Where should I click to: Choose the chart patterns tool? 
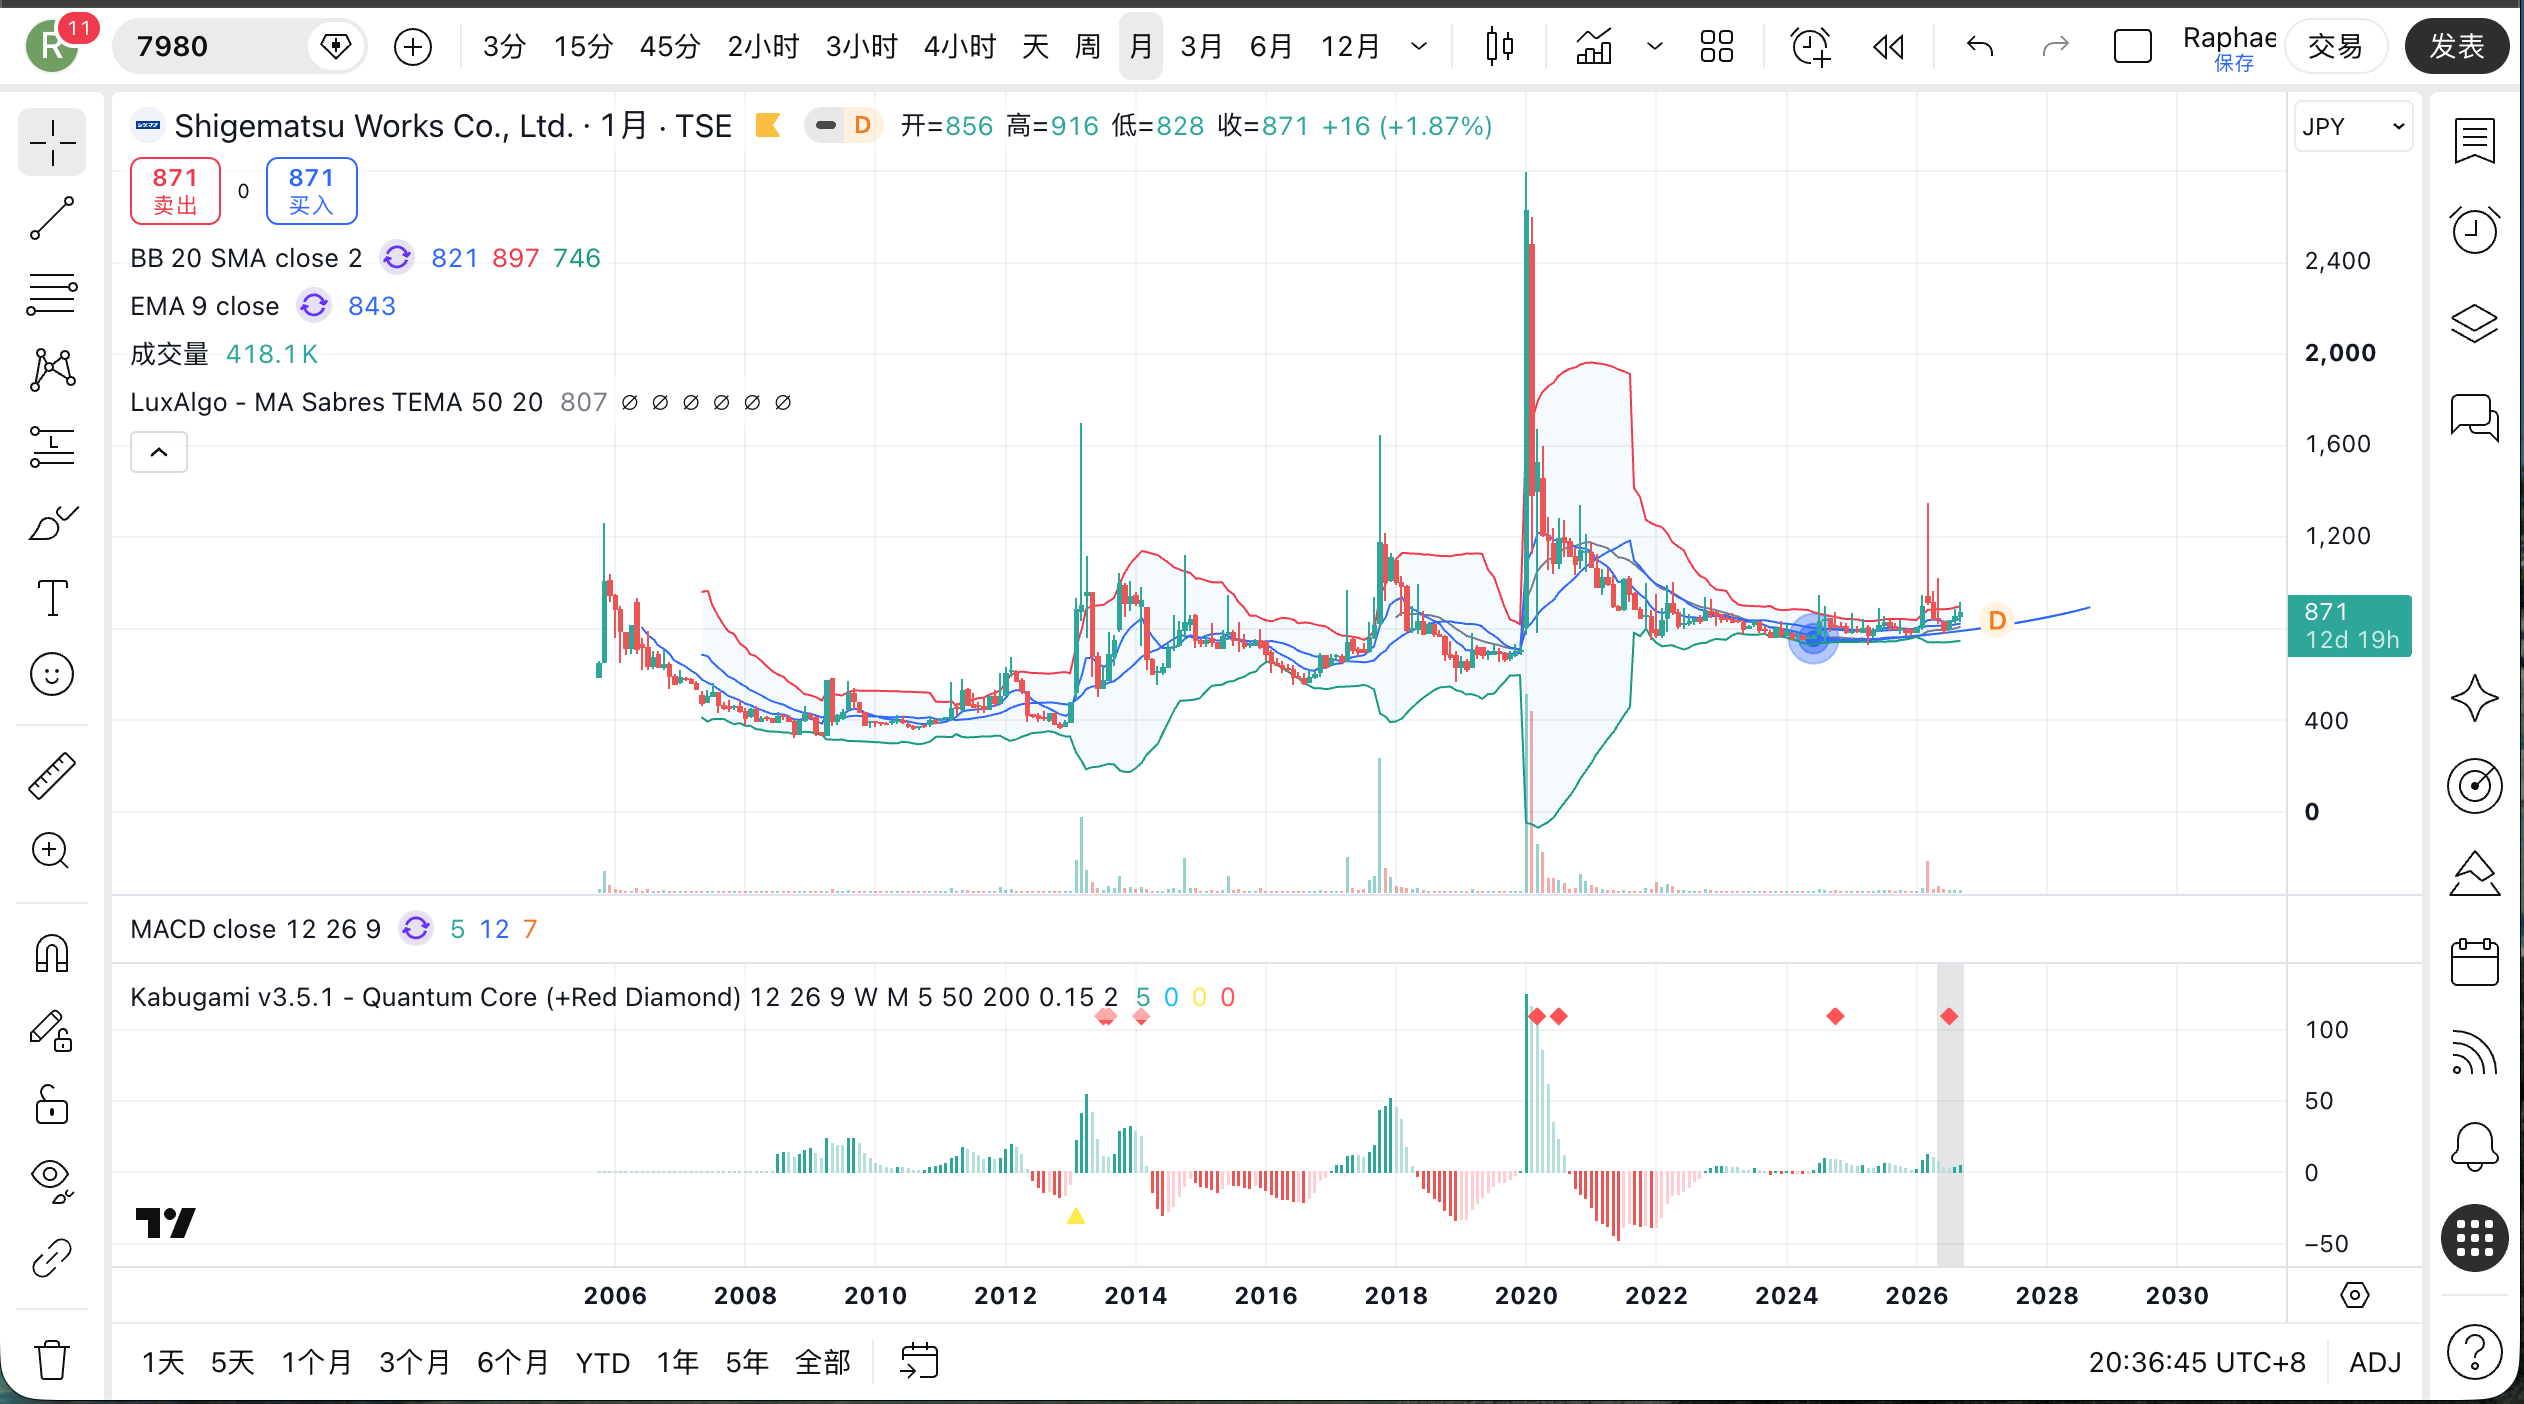click(x=52, y=370)
